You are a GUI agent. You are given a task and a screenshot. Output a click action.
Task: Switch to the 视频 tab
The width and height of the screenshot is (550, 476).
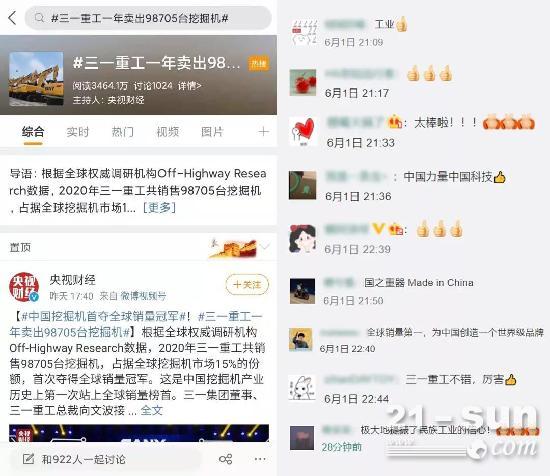click(167, 132)
